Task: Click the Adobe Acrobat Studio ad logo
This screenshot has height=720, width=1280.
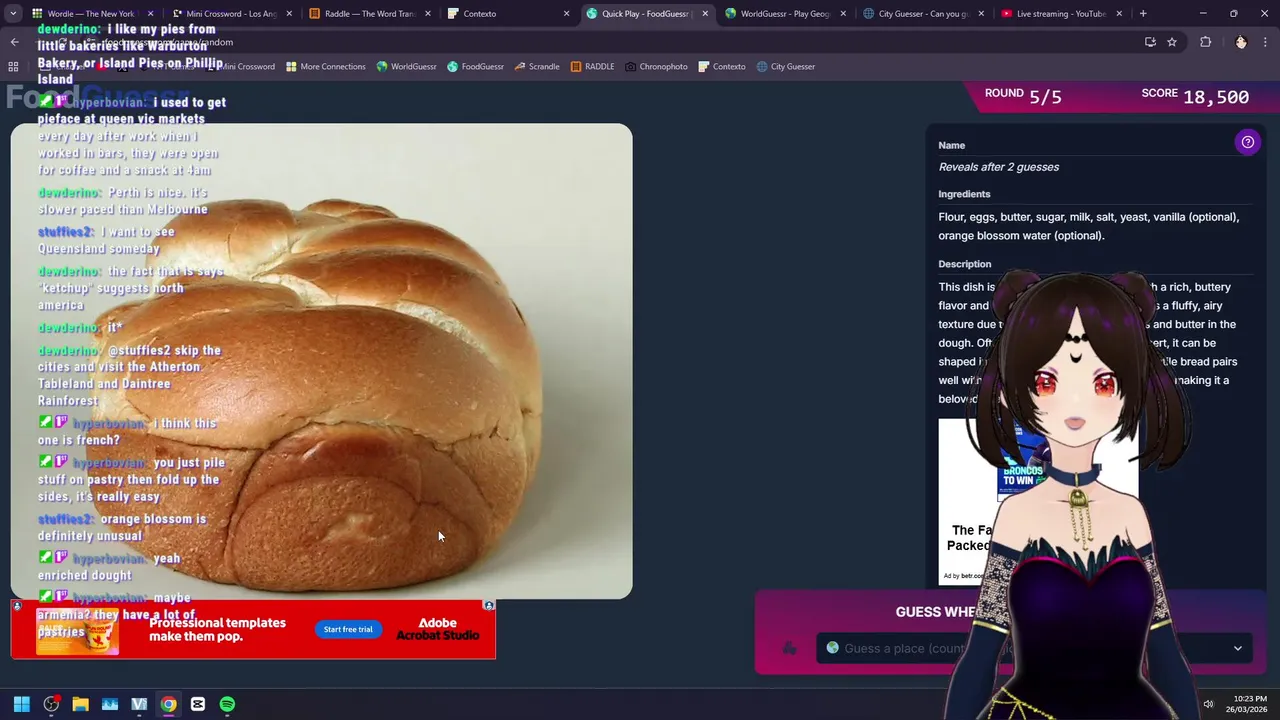Action: [437, 629]
